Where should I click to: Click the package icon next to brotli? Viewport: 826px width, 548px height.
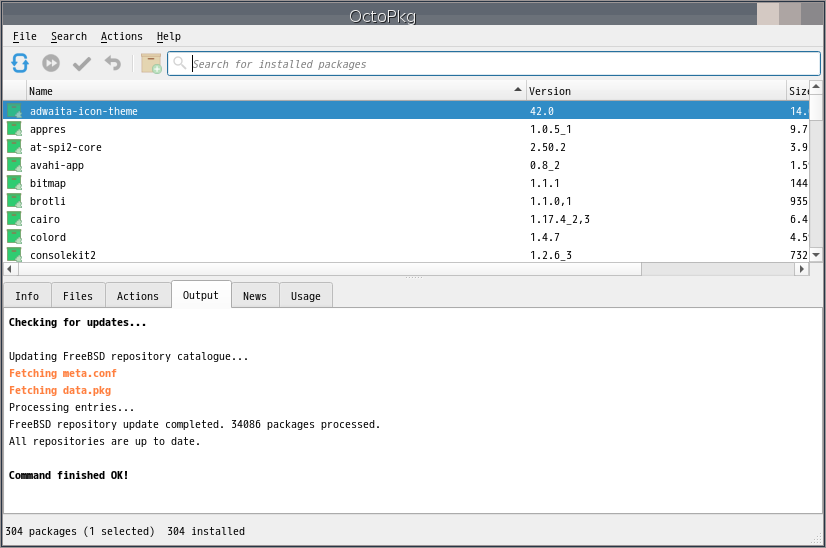pos(14,201)
